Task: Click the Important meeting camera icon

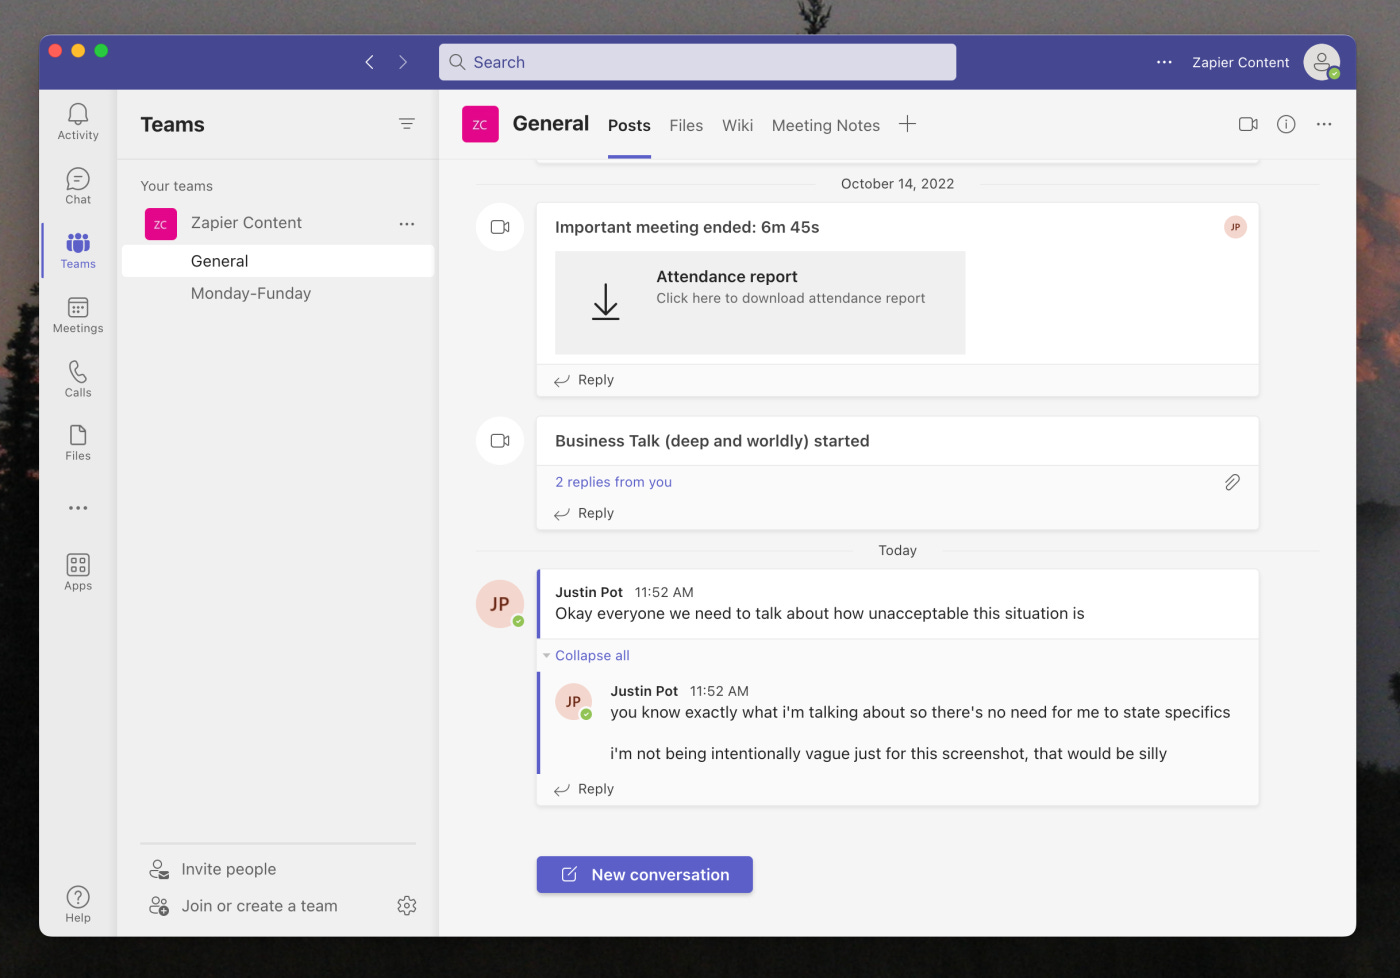Action: tap(500, 227)
